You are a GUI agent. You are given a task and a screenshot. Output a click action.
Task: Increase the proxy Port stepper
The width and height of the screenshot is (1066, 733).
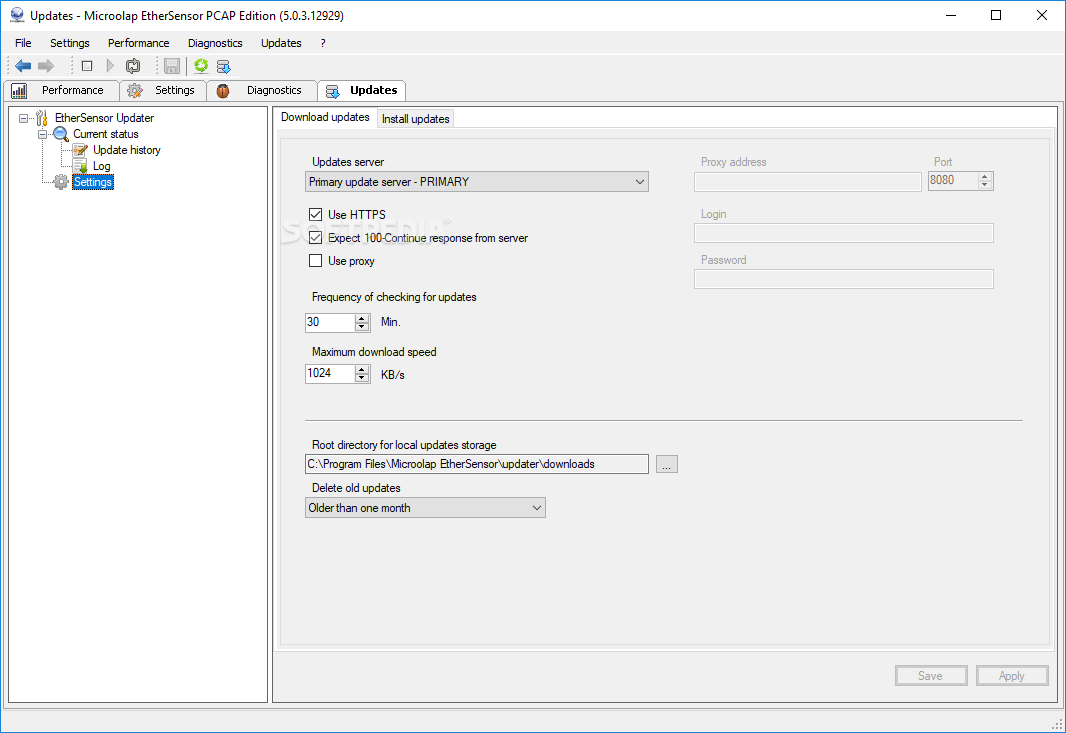click(985, 177)
